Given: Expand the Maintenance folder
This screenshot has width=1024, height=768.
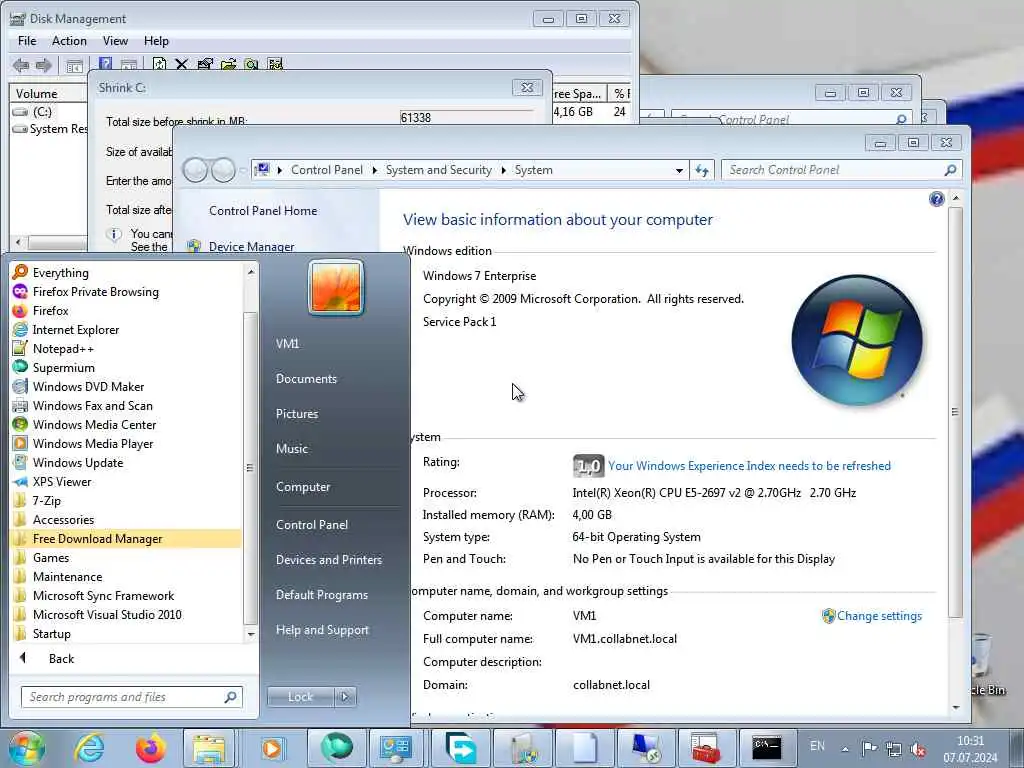Looking at the screenshot, I should [67, 577].
